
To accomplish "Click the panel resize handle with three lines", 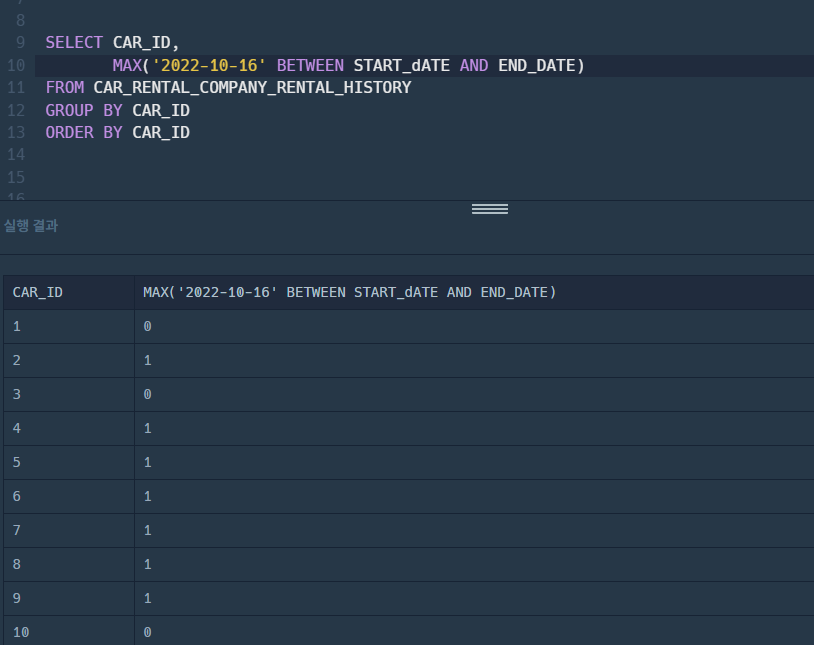I will pyautogui.click(x=490, y=209).
